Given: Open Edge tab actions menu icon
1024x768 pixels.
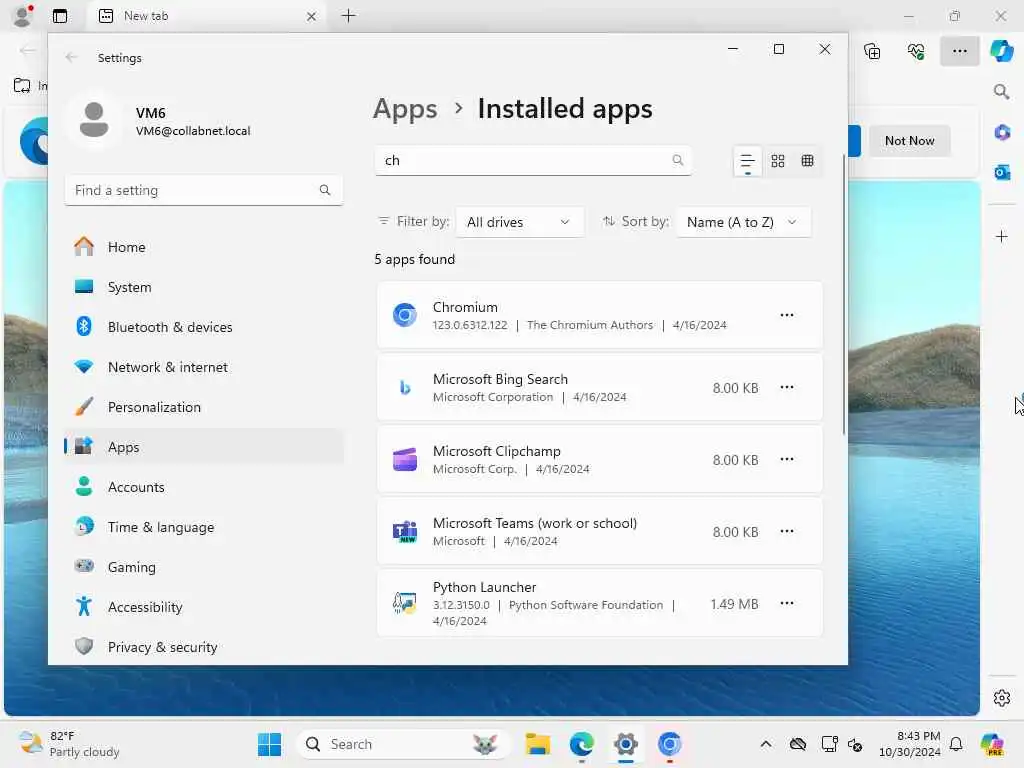Looking at the screenshot, I should coord(60,16).
